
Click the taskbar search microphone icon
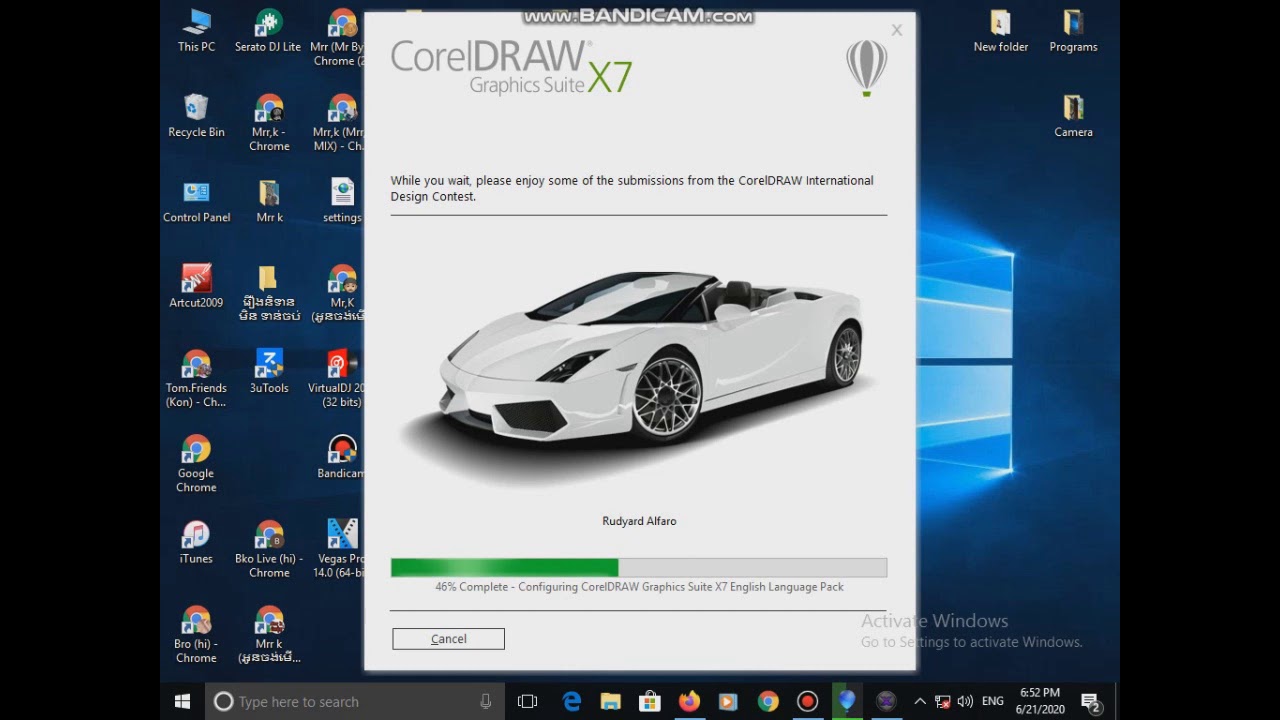[486, 702]
